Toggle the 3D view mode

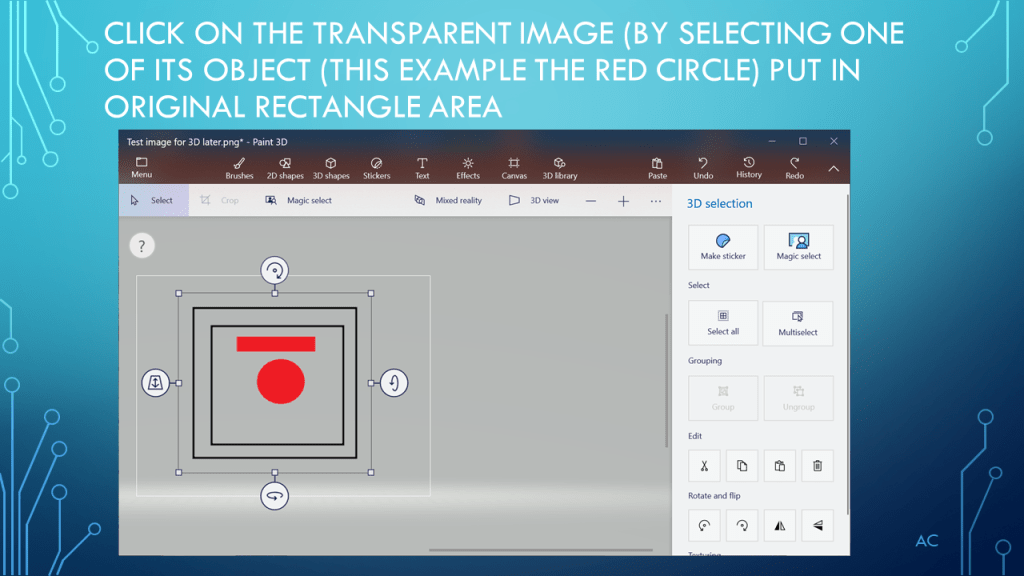(x=534, y=200)
